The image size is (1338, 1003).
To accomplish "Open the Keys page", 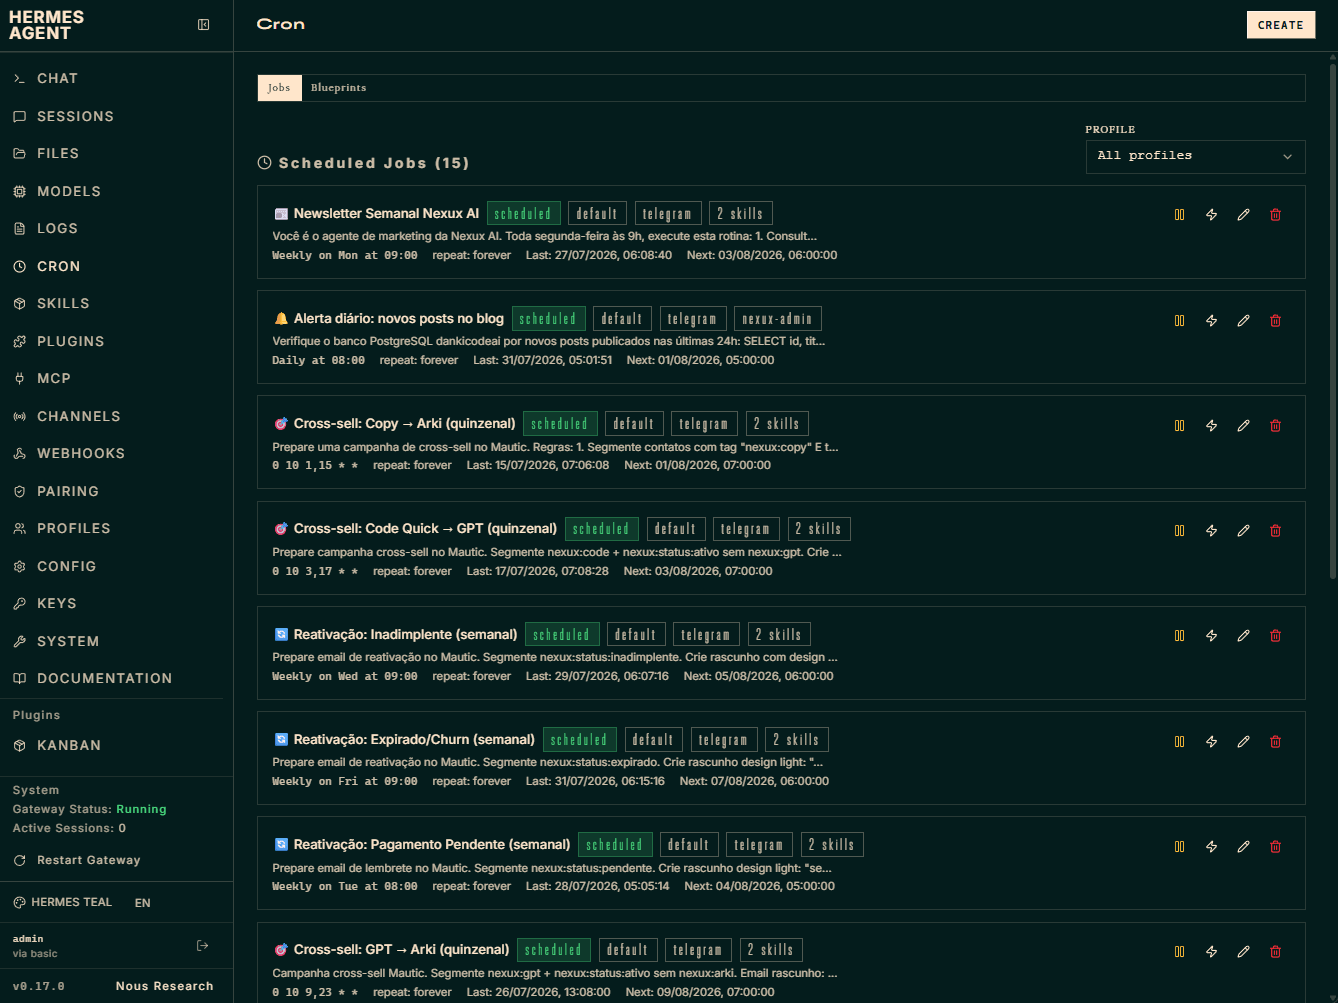I will click(116, 604).
